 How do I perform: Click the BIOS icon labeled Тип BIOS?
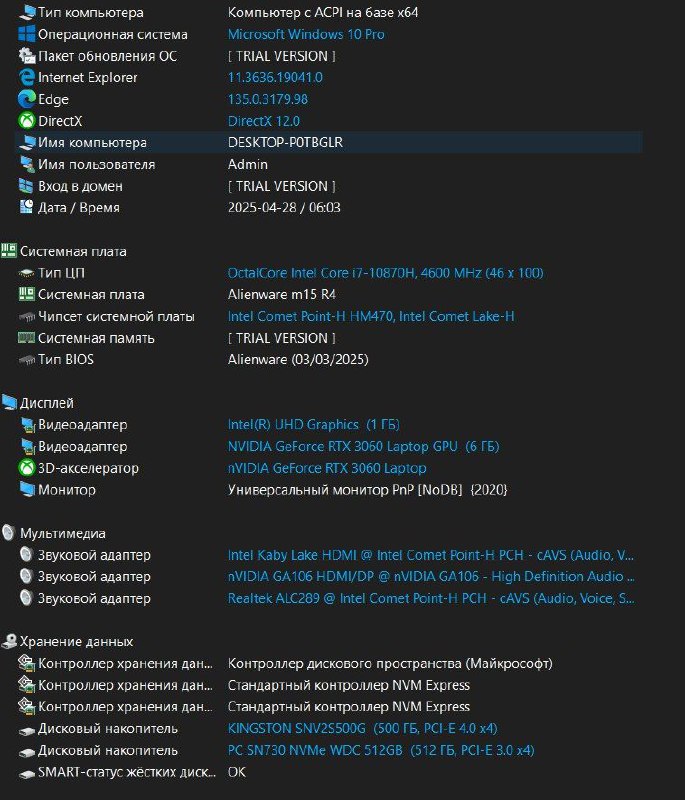[27, 359]
